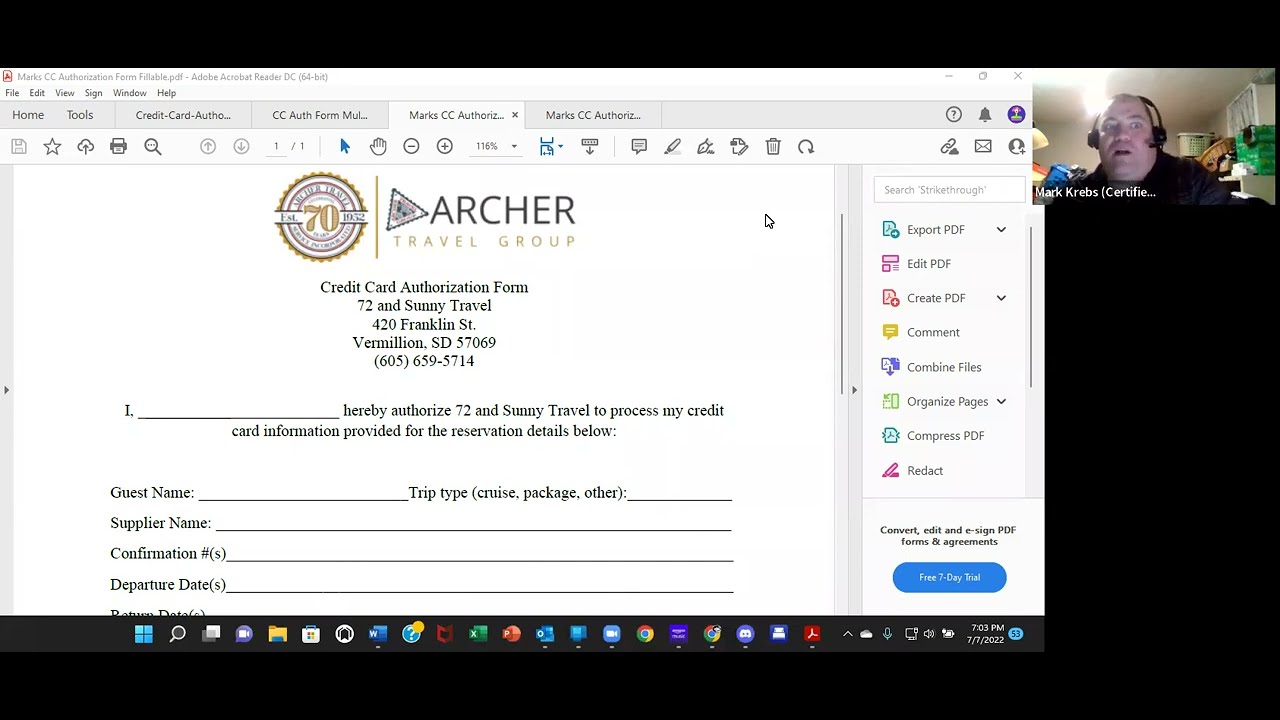Open the Help menu

(x=166, y=93)
